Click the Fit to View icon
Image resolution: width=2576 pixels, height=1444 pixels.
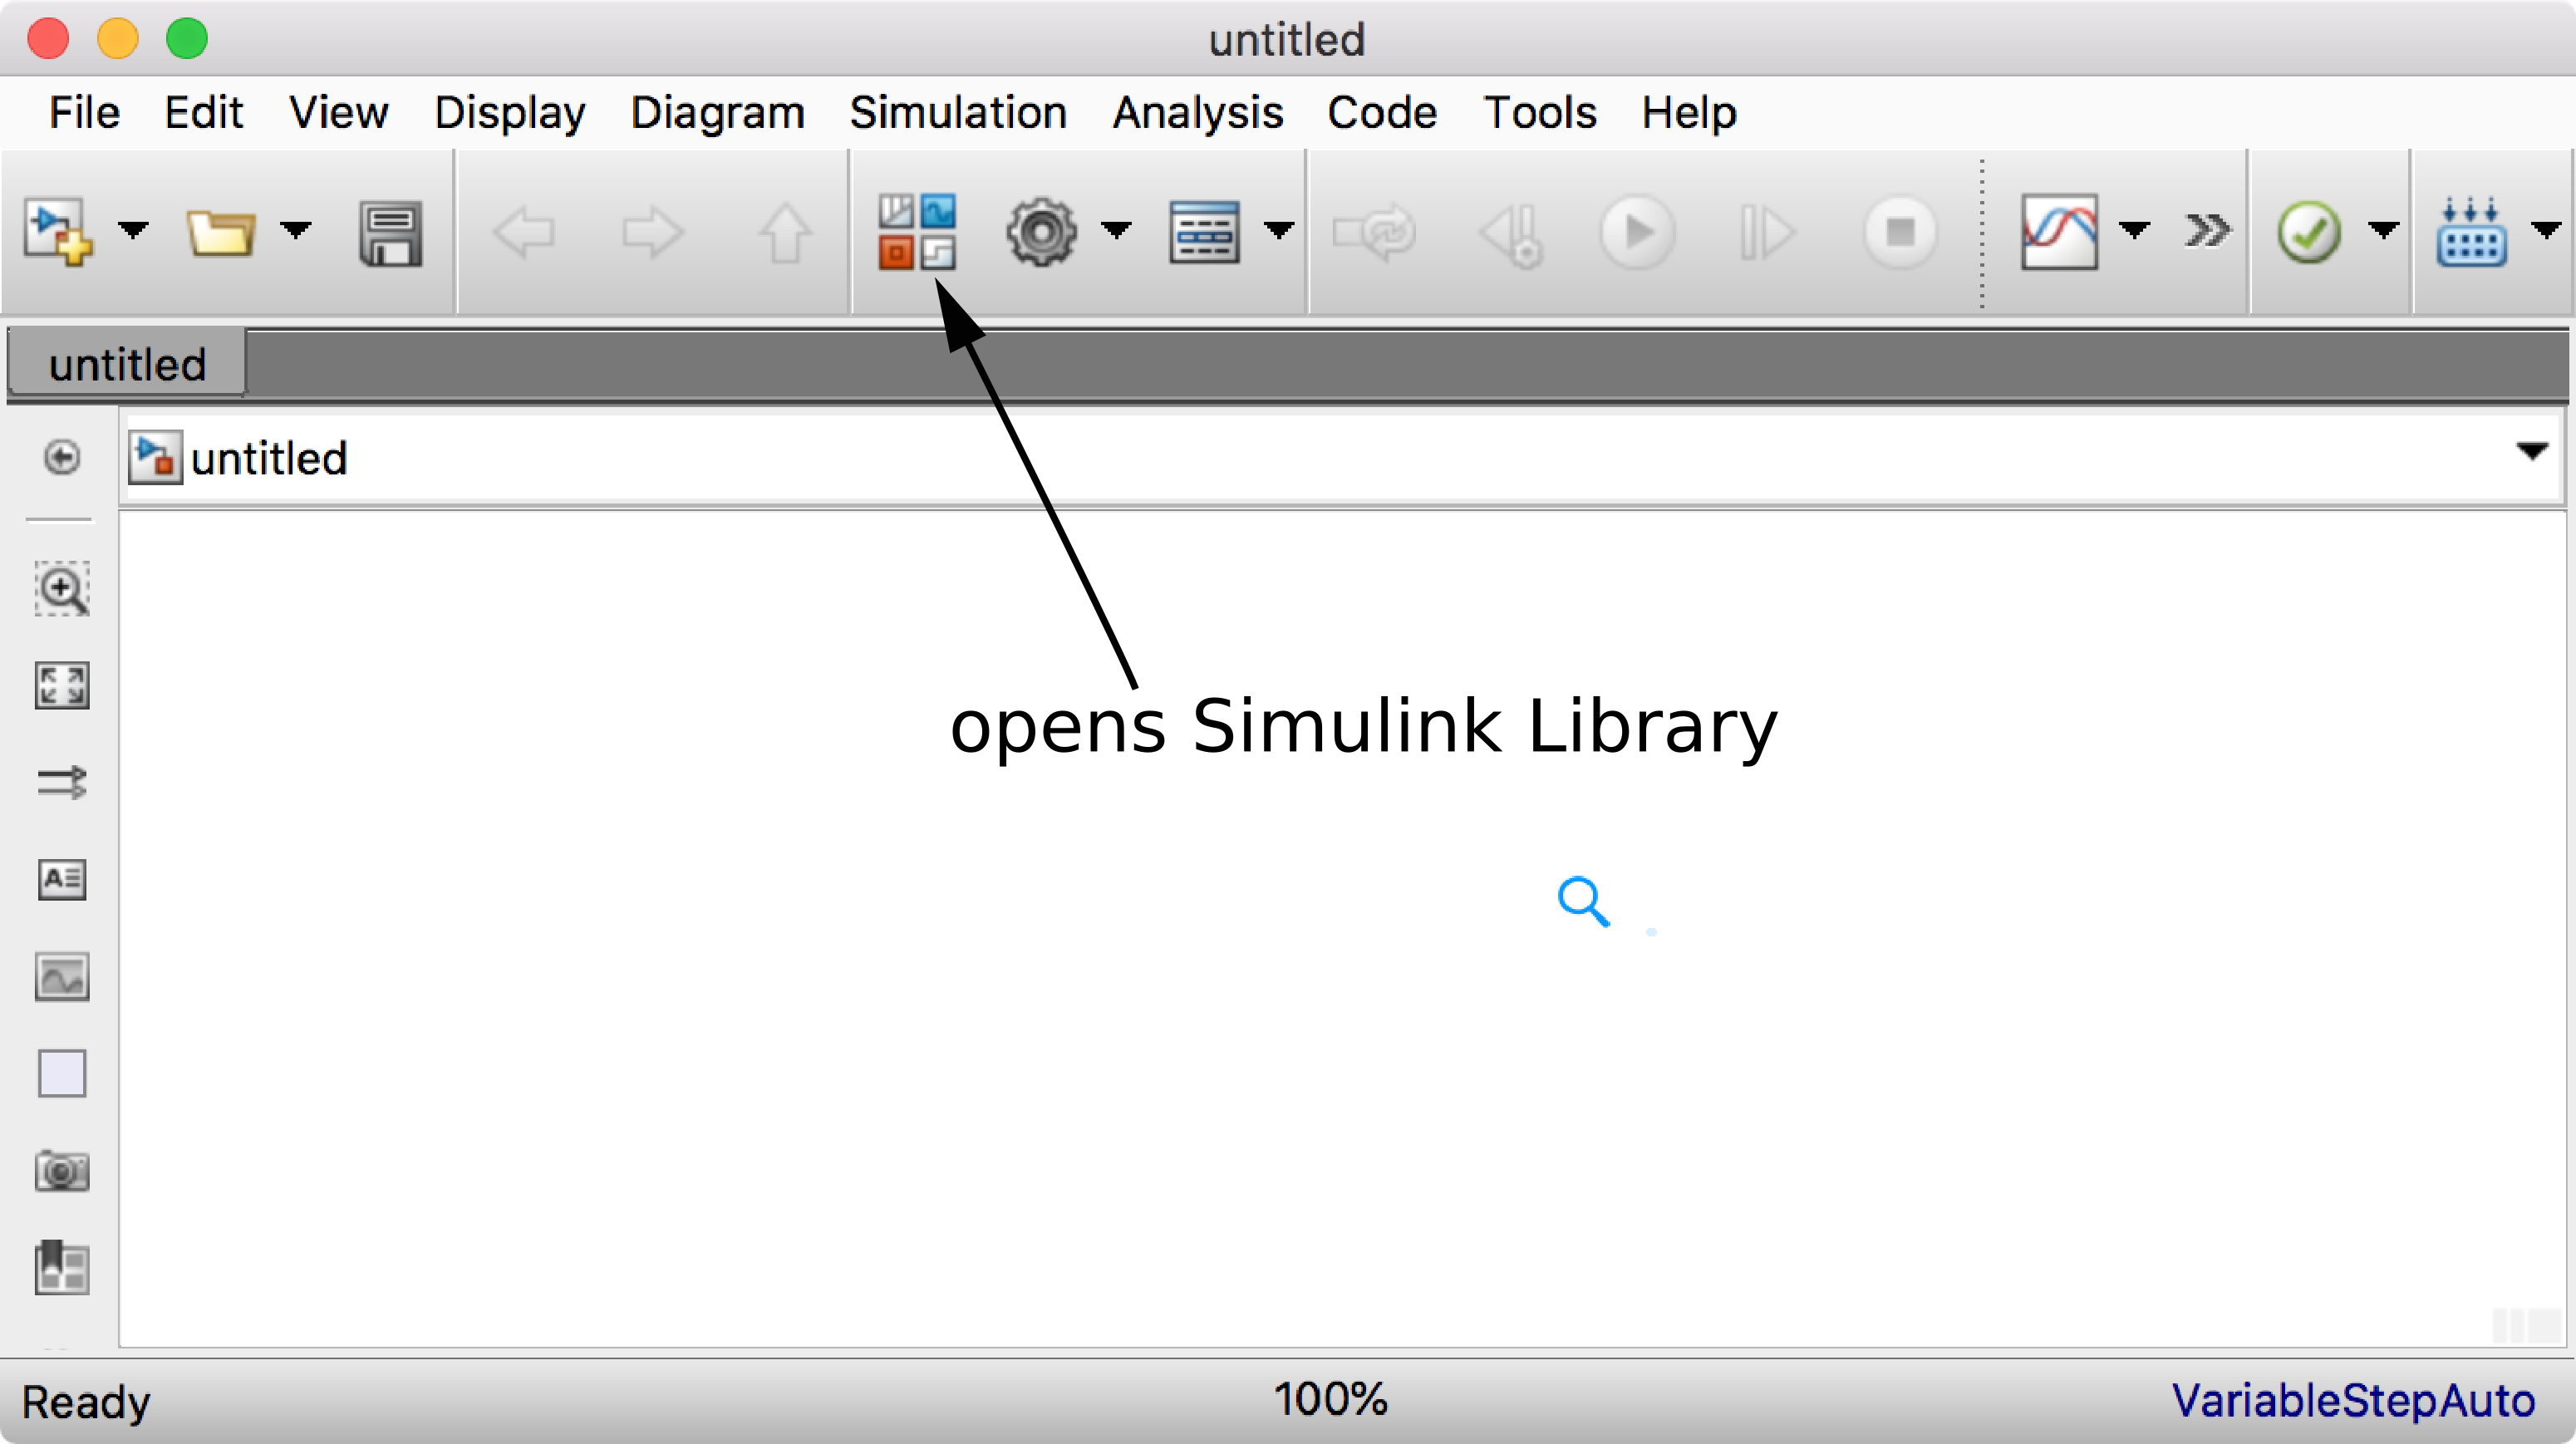[x=62, y=685]
